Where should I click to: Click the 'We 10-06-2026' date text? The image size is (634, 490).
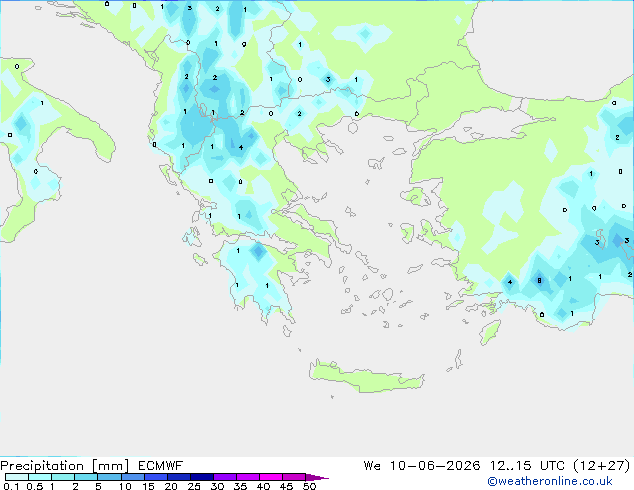[x=422, y=466]
